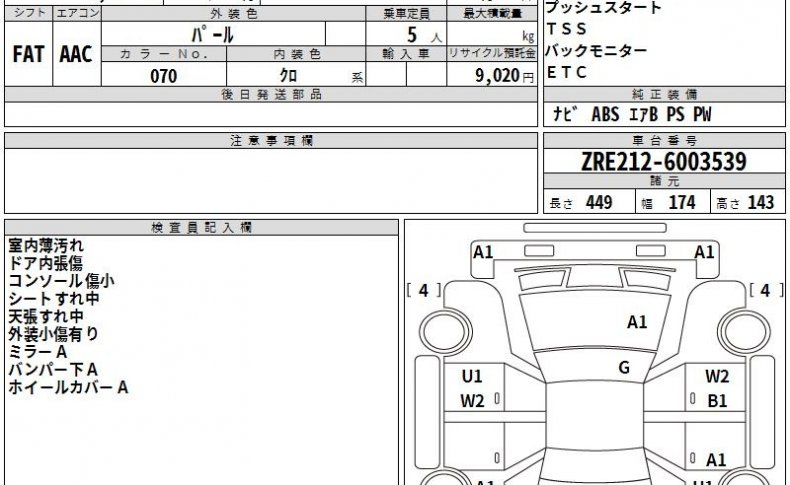Select the ETC equipment line
Image resolution: width=790 pixels, height=485 pixels.
tap(567, 73)
